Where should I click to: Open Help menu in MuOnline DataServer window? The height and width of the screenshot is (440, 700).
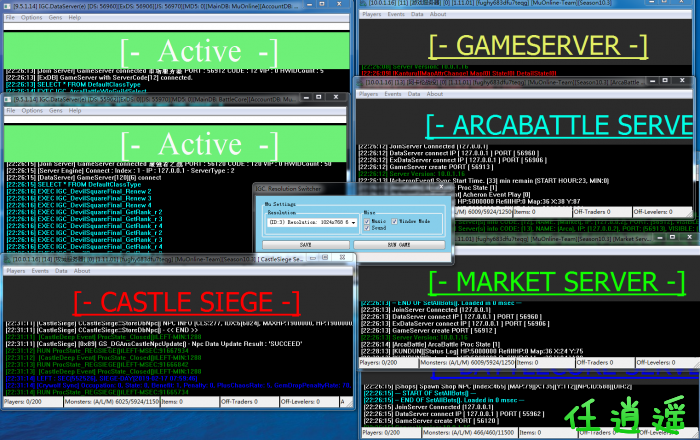click(x=75, y=17)
